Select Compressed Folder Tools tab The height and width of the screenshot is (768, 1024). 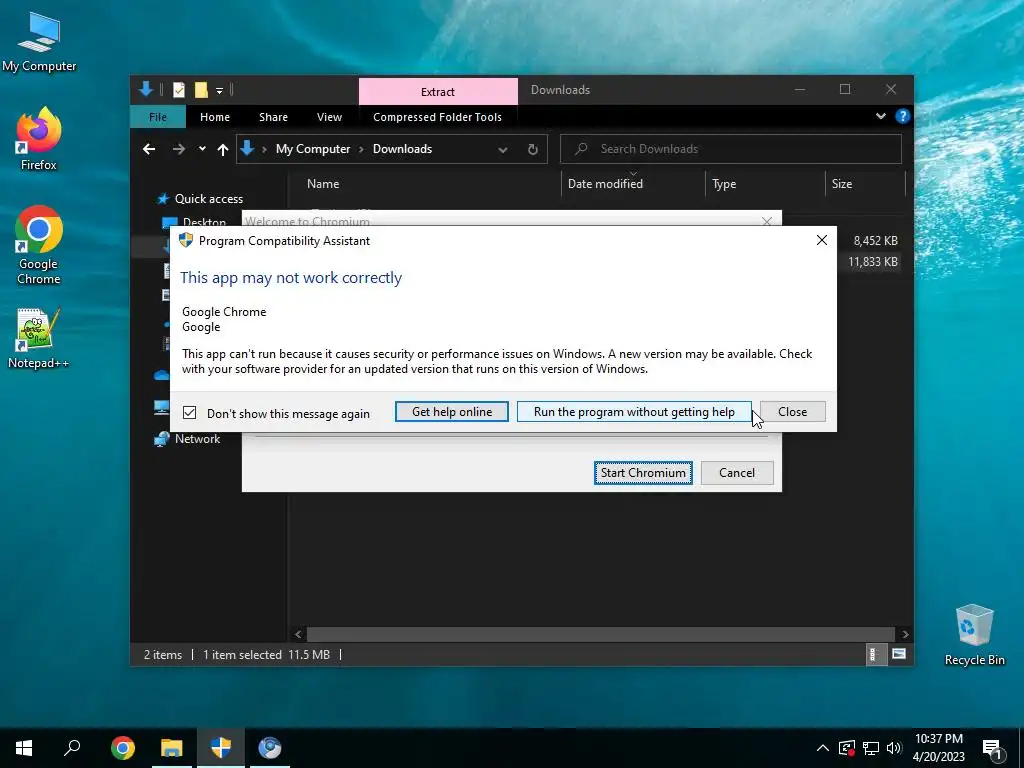(x=438, y=117)
